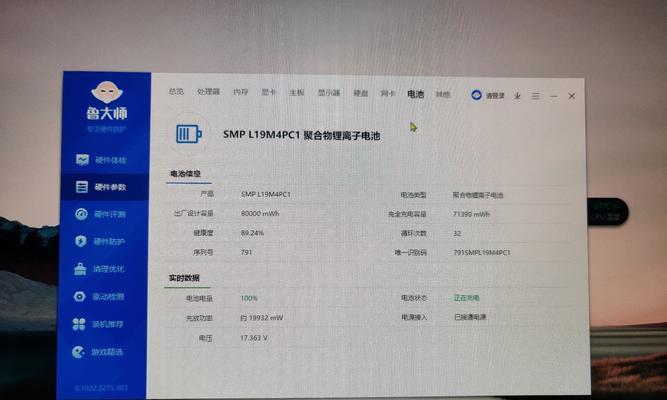667x400 pixels.
Task: Click the voltage value 17.363 V
Action: coord(254,338)
